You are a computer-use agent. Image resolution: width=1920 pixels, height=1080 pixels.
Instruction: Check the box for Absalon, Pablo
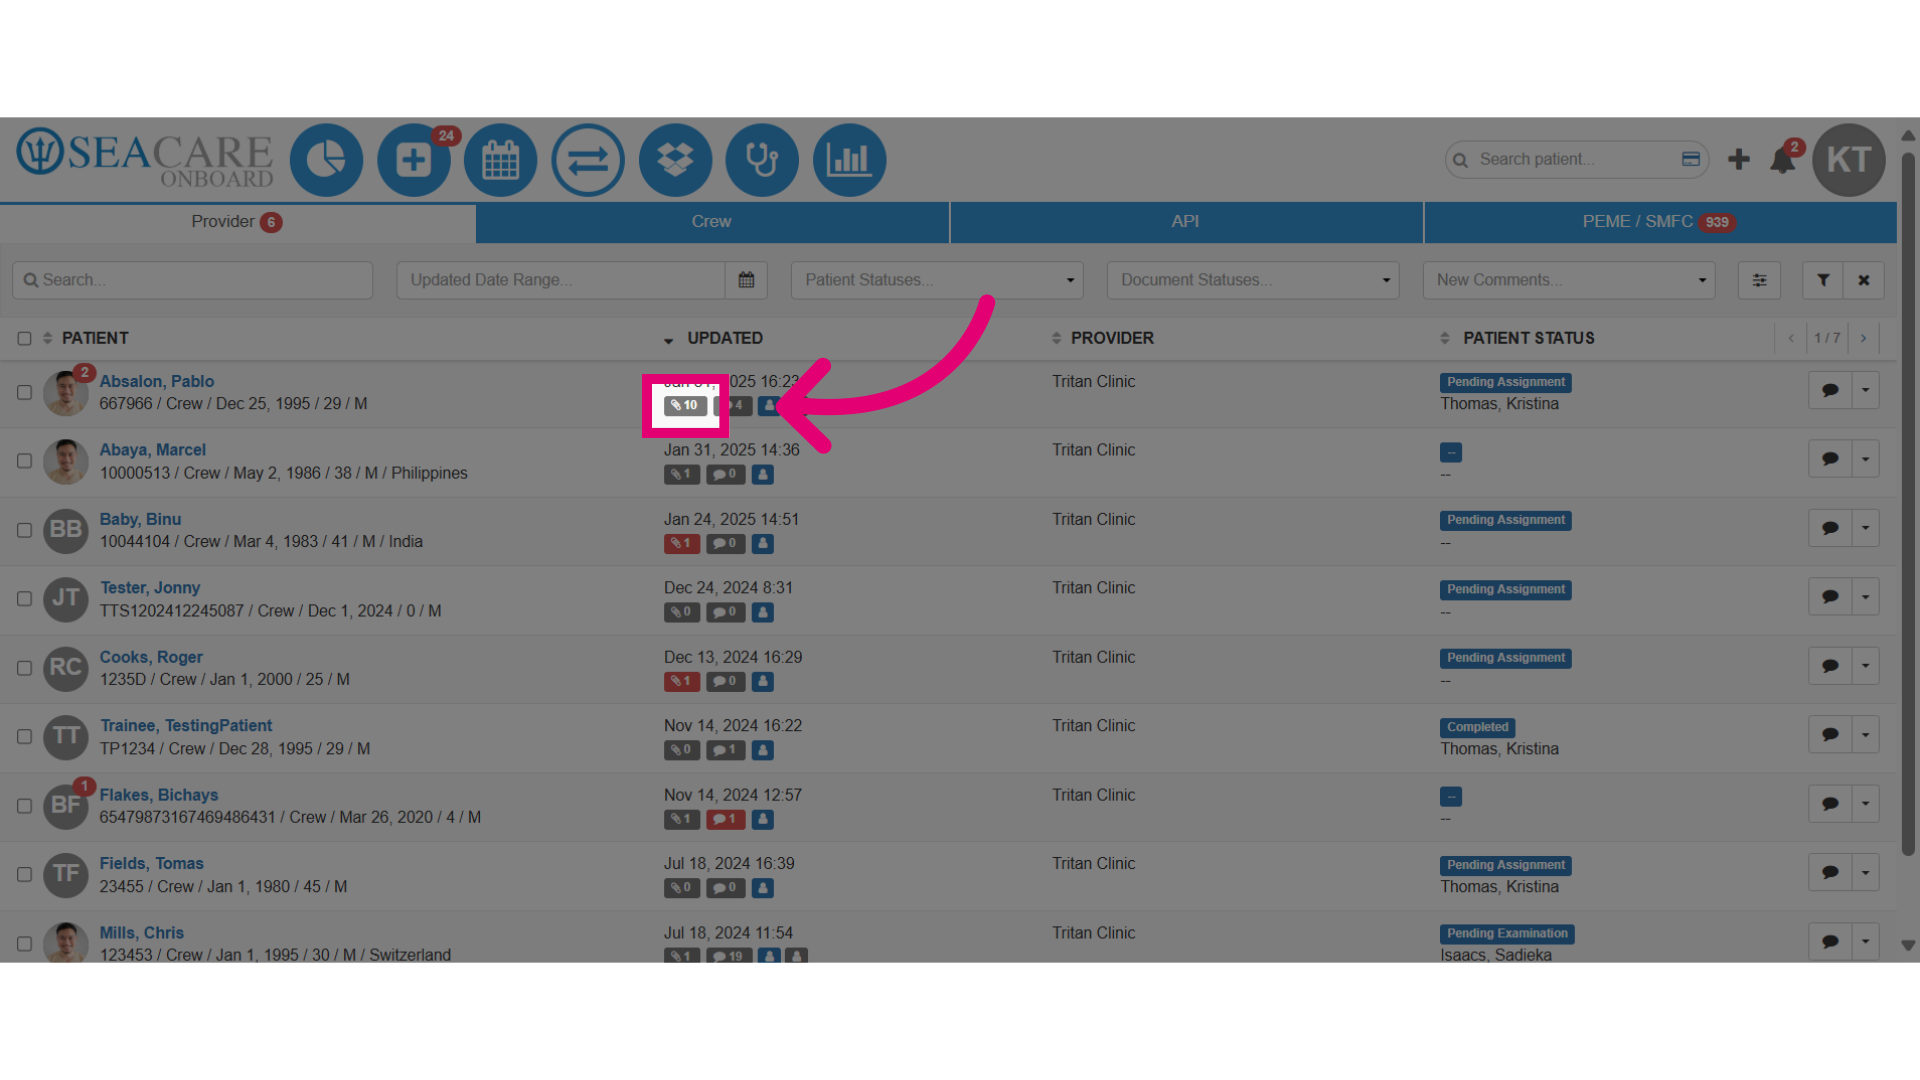point(24,392)
